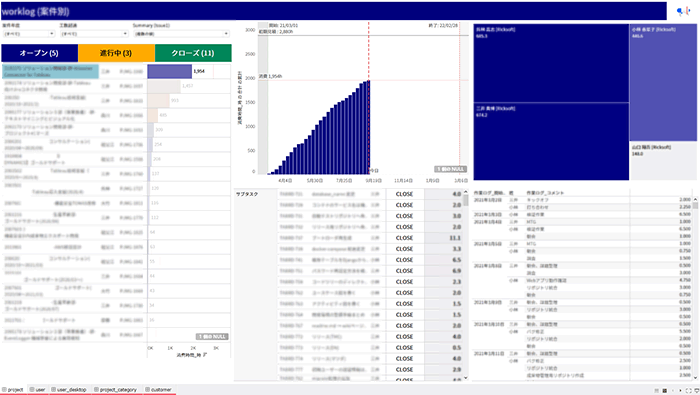
Task: Open presentation mode icon at bottom-right corner
Action: (x=697, y=391)
